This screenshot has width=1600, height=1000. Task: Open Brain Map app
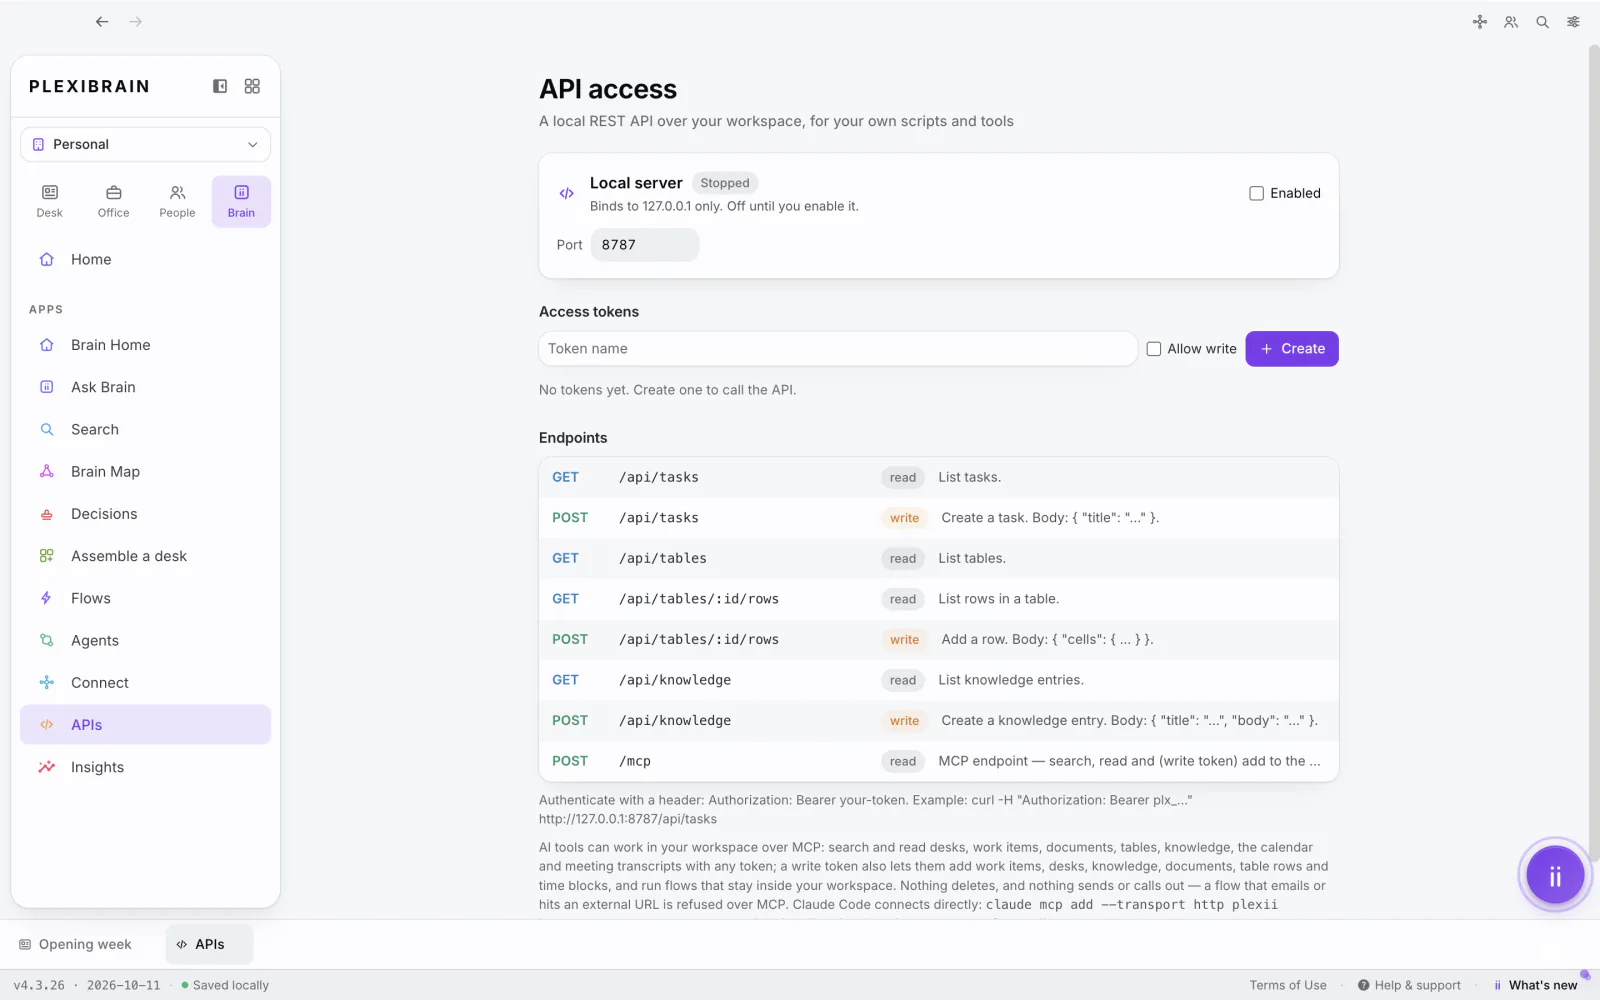coord(145,471)
